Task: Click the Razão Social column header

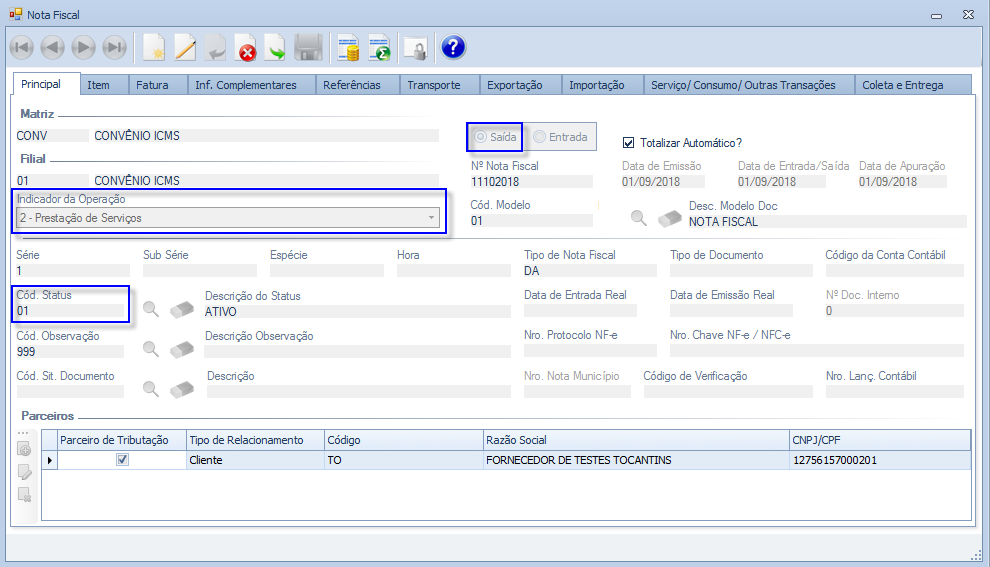Action: 636,440
